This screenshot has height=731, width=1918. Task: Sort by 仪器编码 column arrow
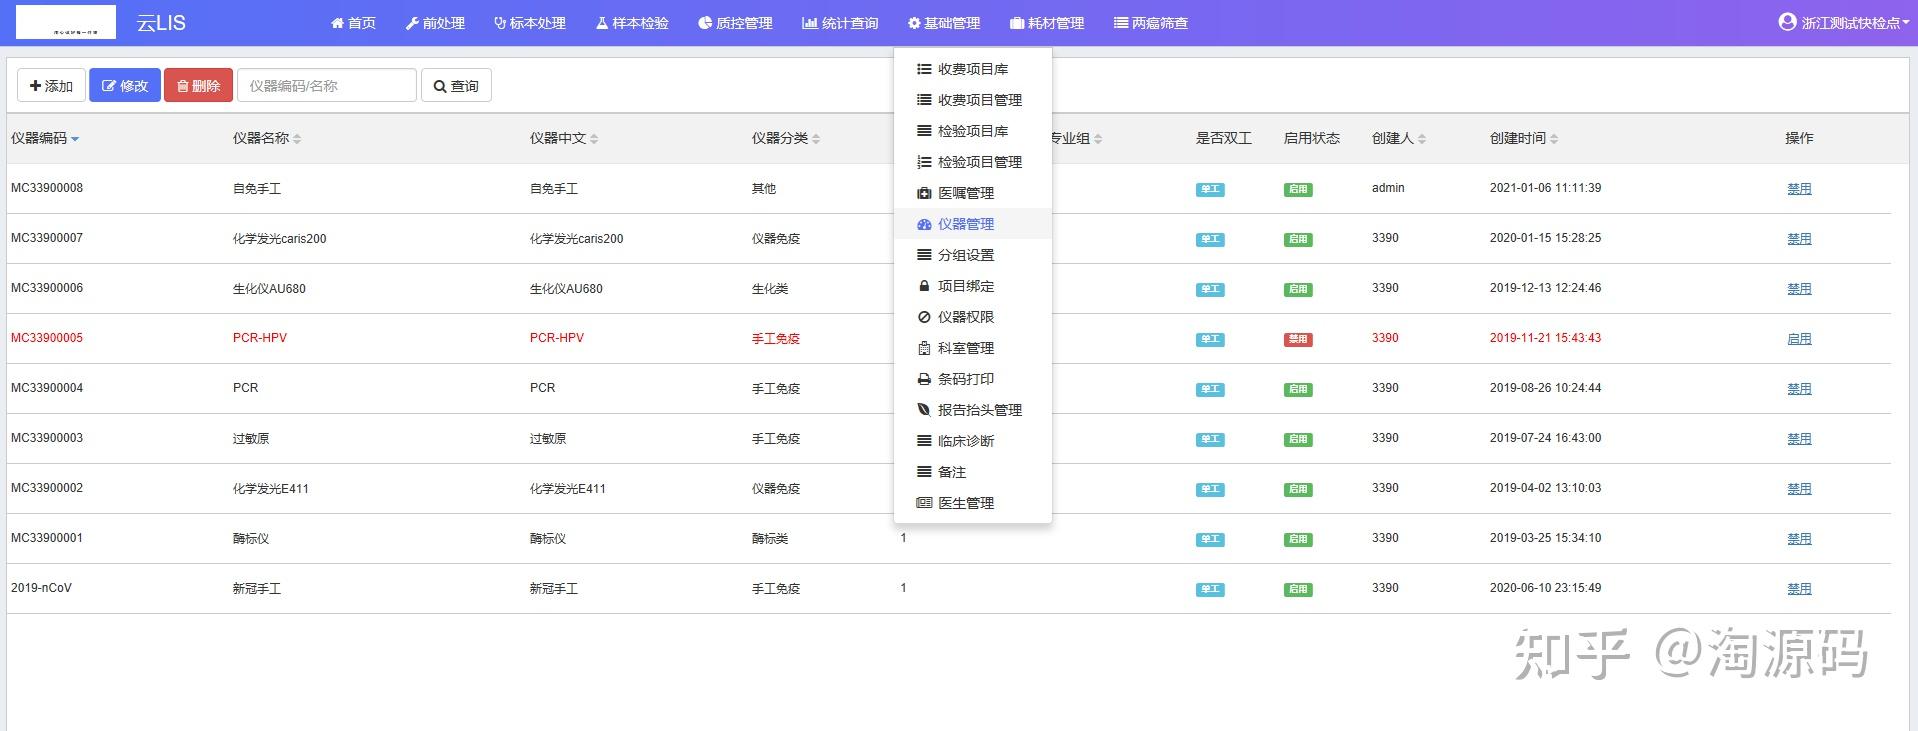[75, 139]
